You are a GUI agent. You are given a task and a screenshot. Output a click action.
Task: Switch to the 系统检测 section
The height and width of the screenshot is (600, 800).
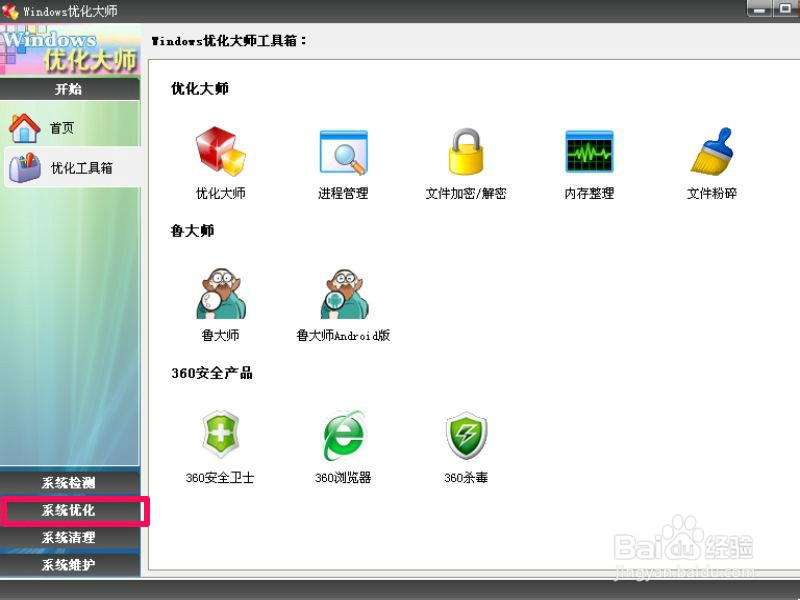[70, 483]
